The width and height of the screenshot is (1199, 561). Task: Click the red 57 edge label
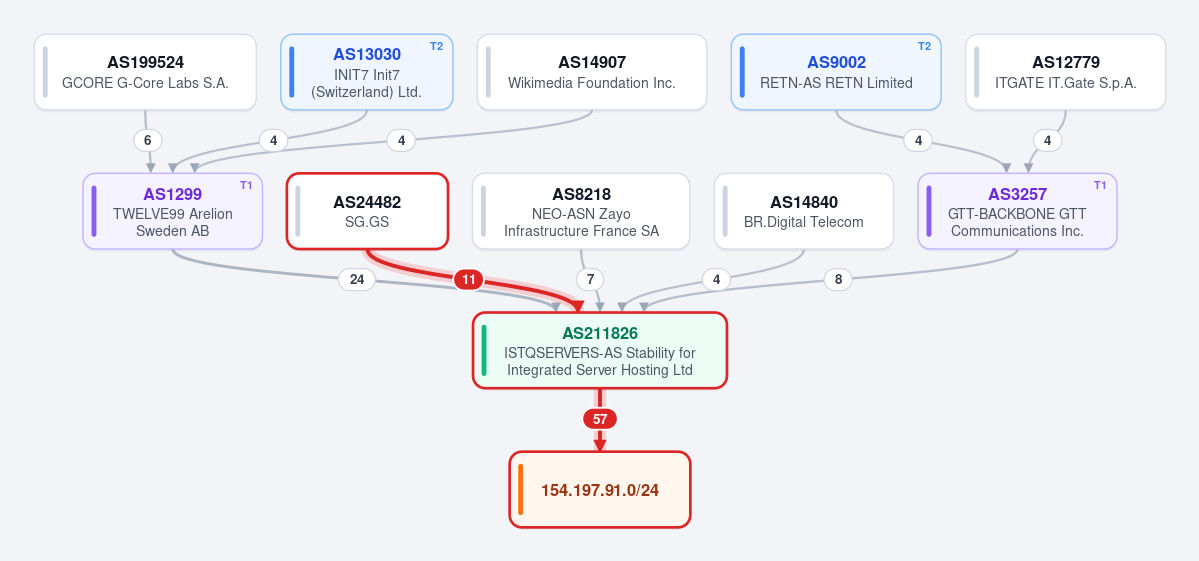[x=600, y=419]
